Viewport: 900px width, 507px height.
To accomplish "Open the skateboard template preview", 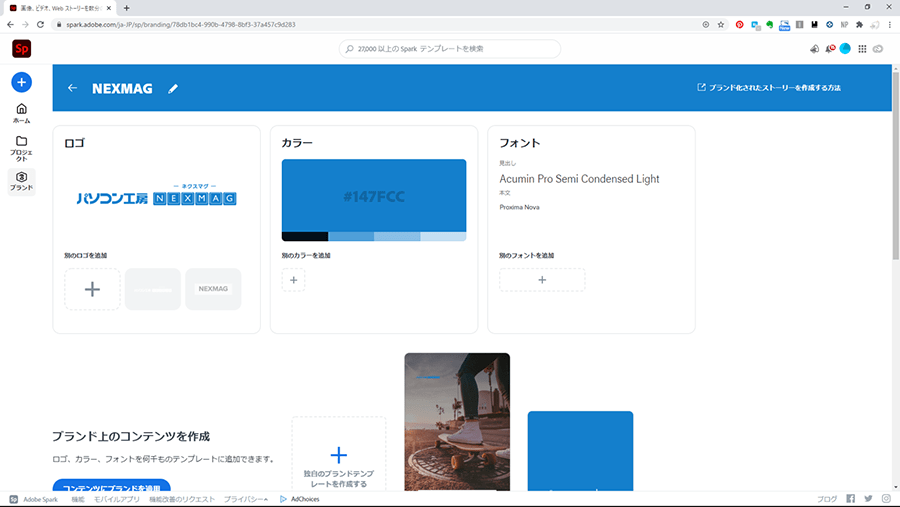I will [x=457, y=422].
